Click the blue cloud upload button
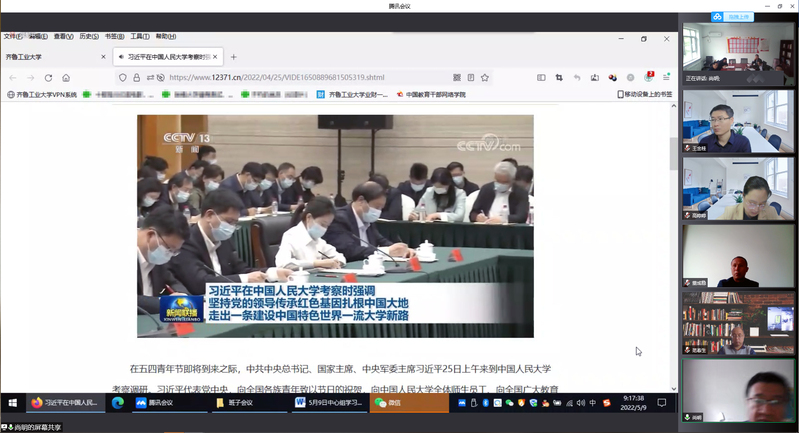The width and height of the screenshot is (799, 433). [732, 17]
